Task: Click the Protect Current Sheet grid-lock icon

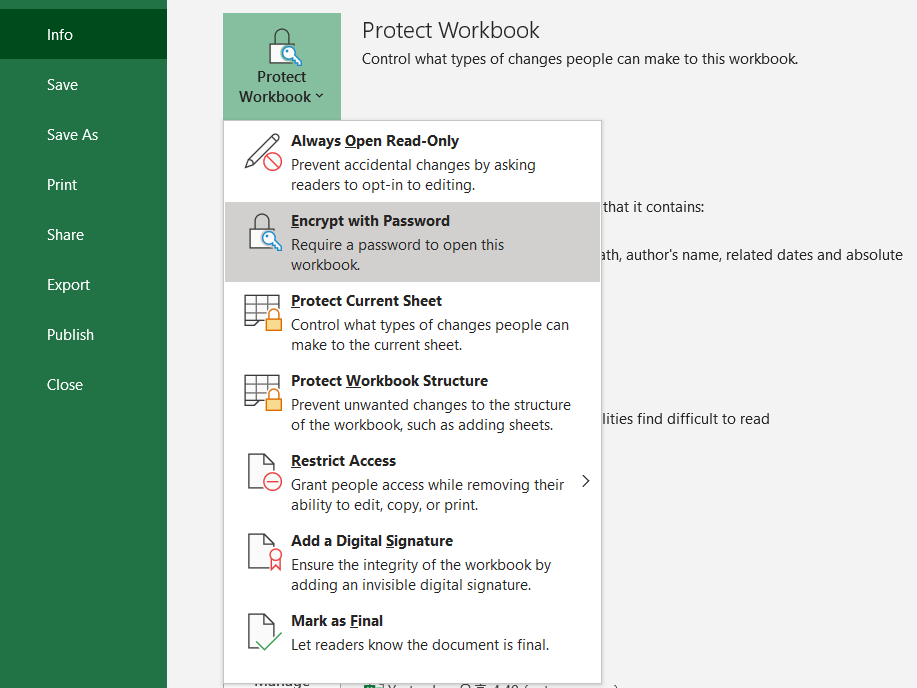Action: (263, 312)
